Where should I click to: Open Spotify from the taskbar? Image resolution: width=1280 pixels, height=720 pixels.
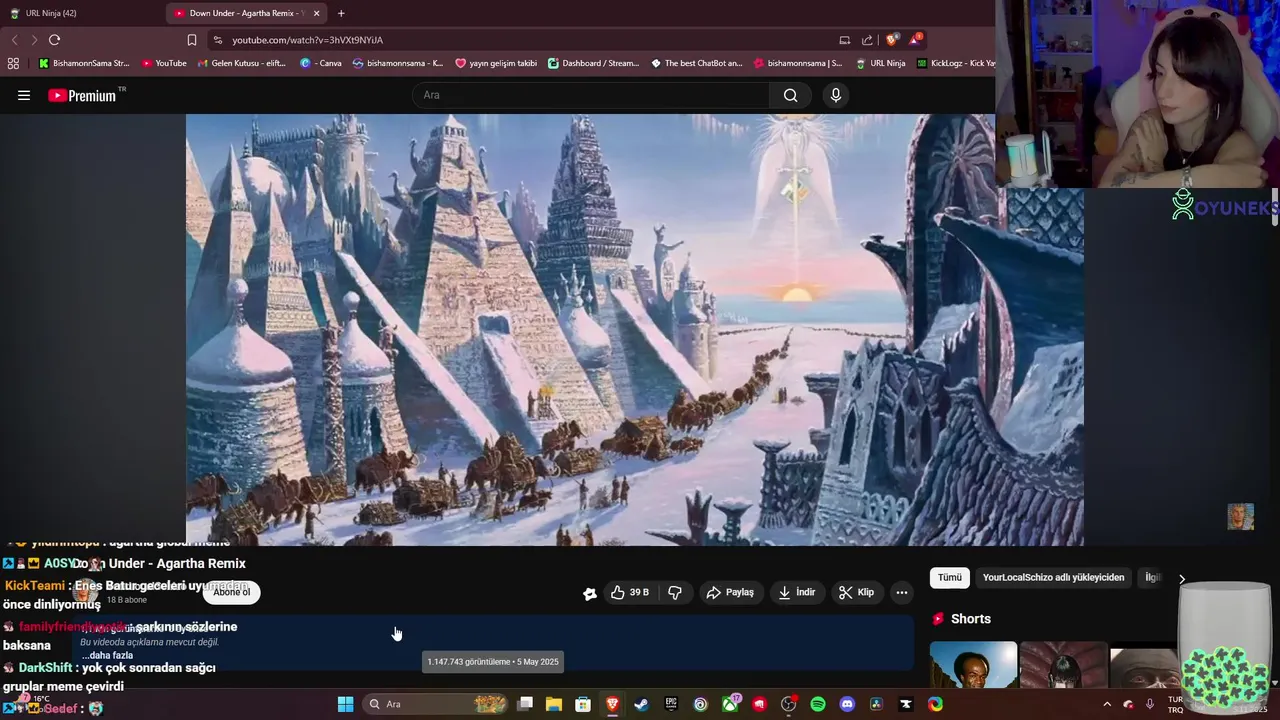[x=818, y=704]
